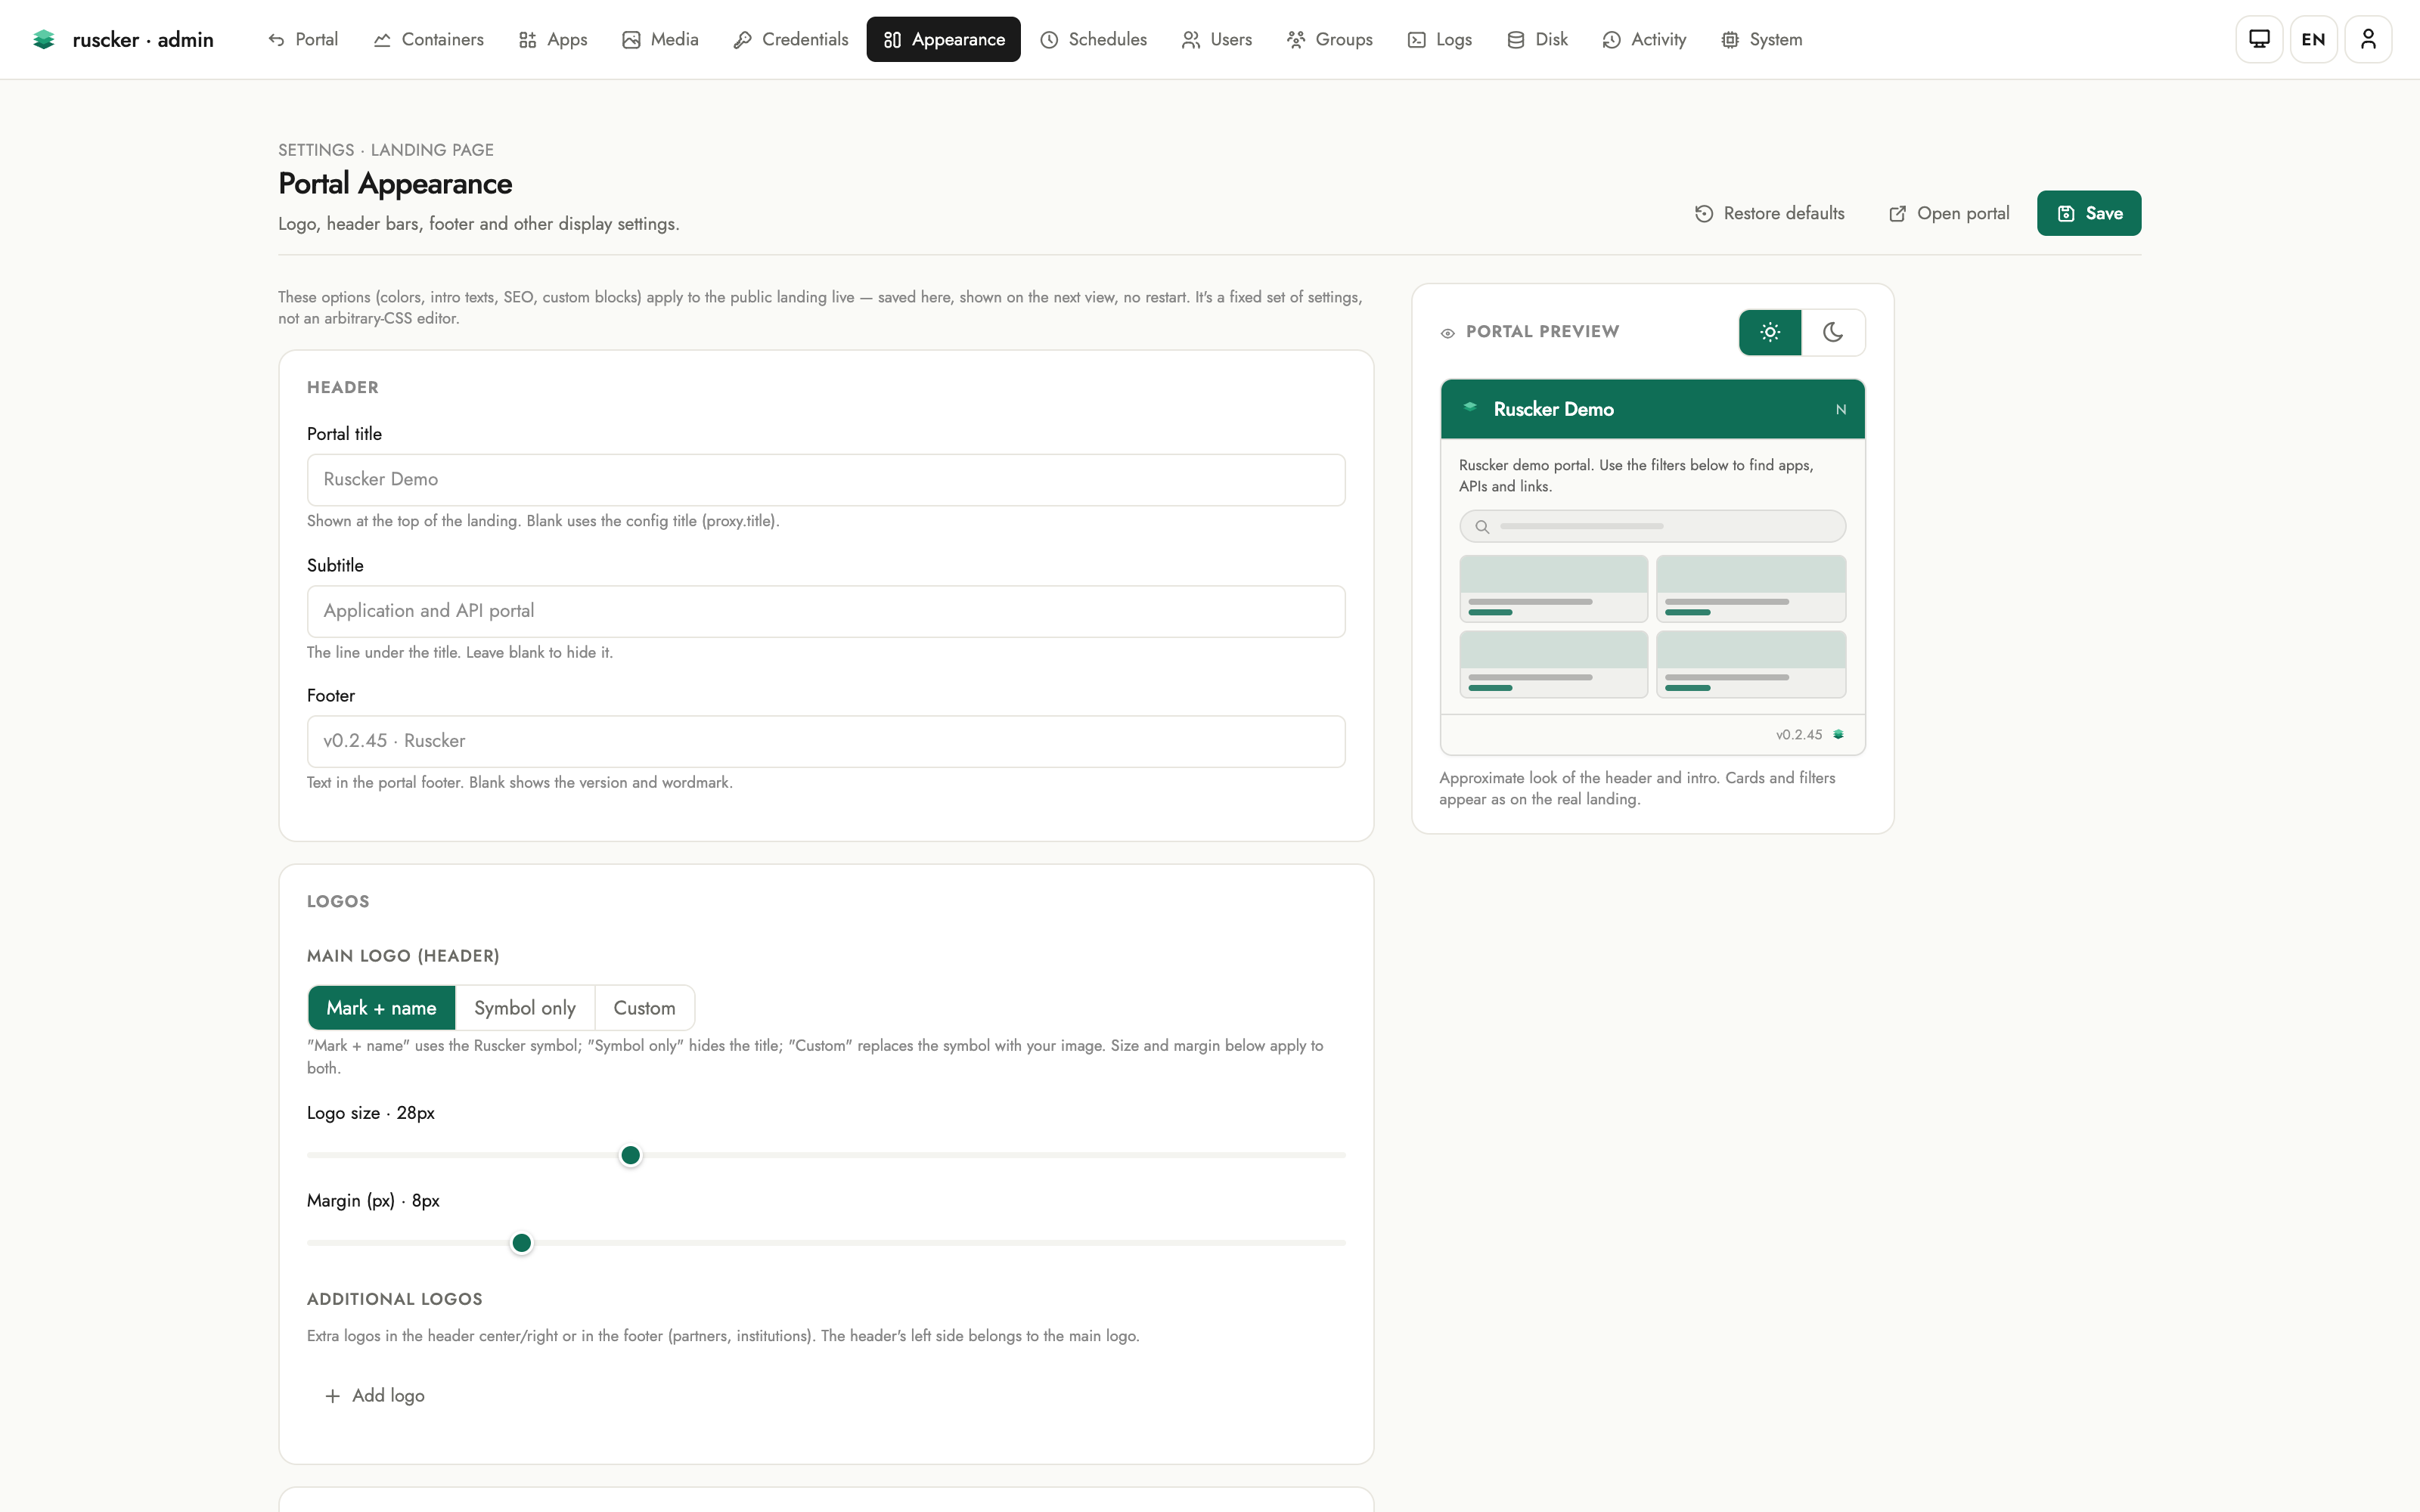Click the monitor theme icon button
The width and height of the screenshot is (2420, 1512).
click(x=2259, y=39)
